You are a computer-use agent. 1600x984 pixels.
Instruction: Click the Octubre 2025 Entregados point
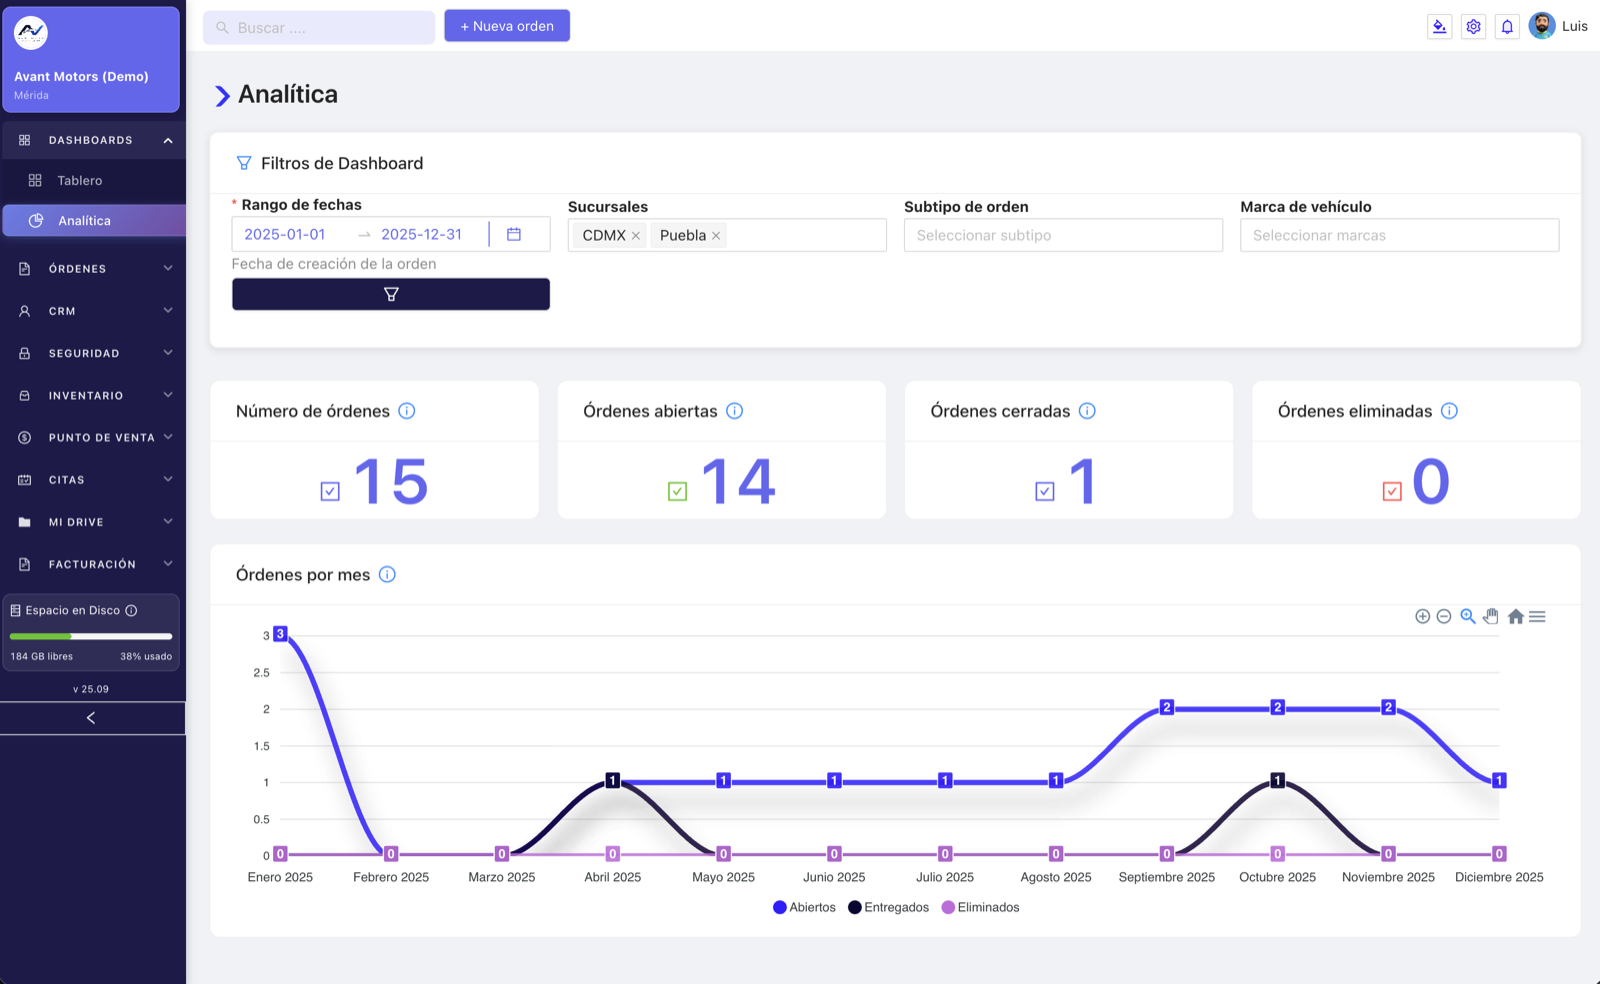tap(1277, 780)
